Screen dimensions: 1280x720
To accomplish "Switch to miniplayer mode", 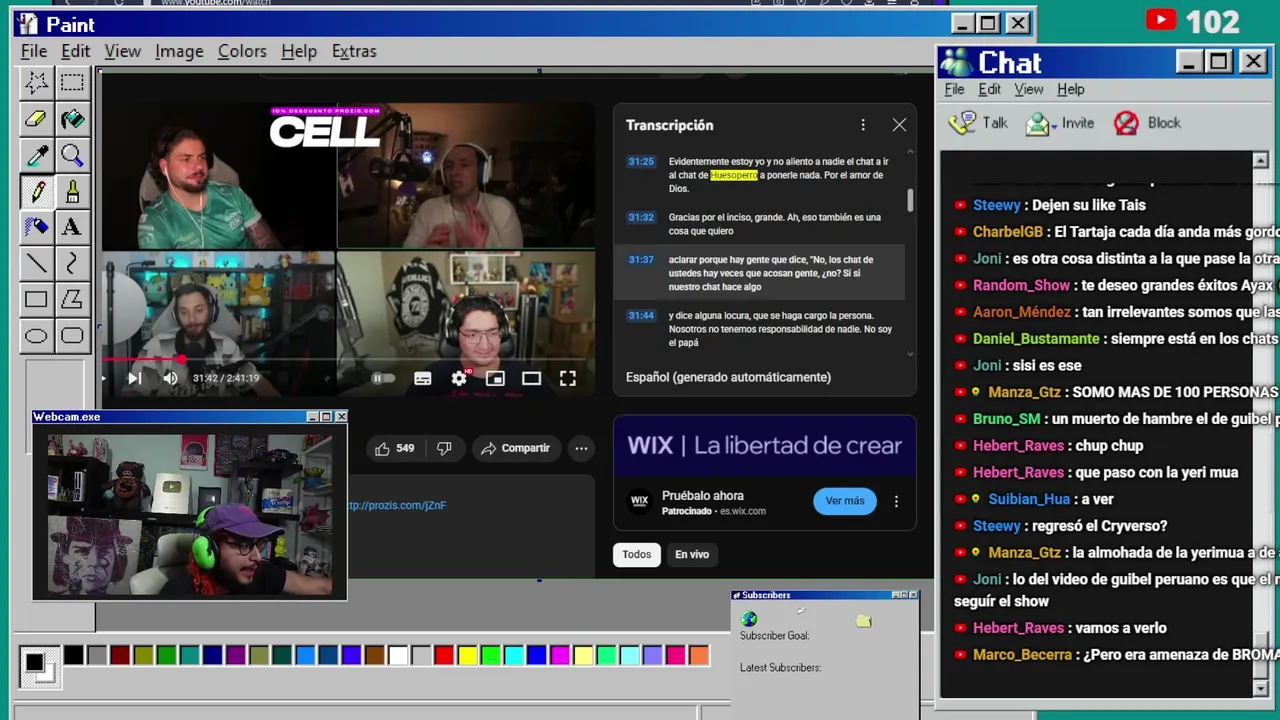I will pos(495,378).
